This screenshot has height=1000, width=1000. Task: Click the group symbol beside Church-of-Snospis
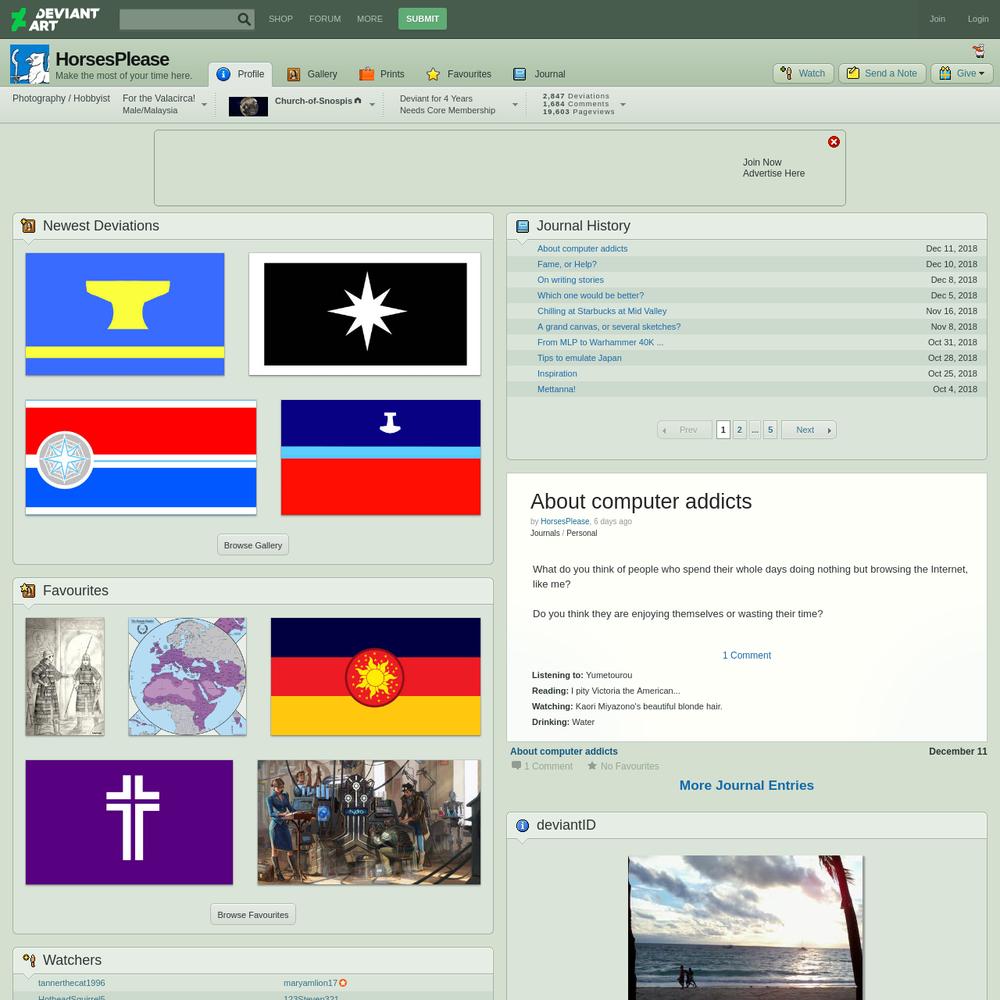pos(358,100)
